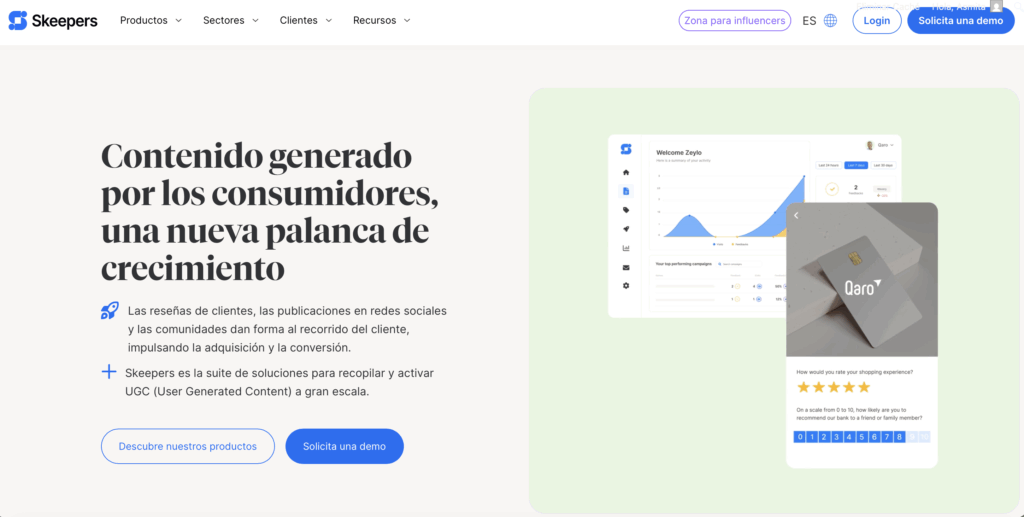Open the bar chart icon in the mockup sidebar

click(626, 248)
